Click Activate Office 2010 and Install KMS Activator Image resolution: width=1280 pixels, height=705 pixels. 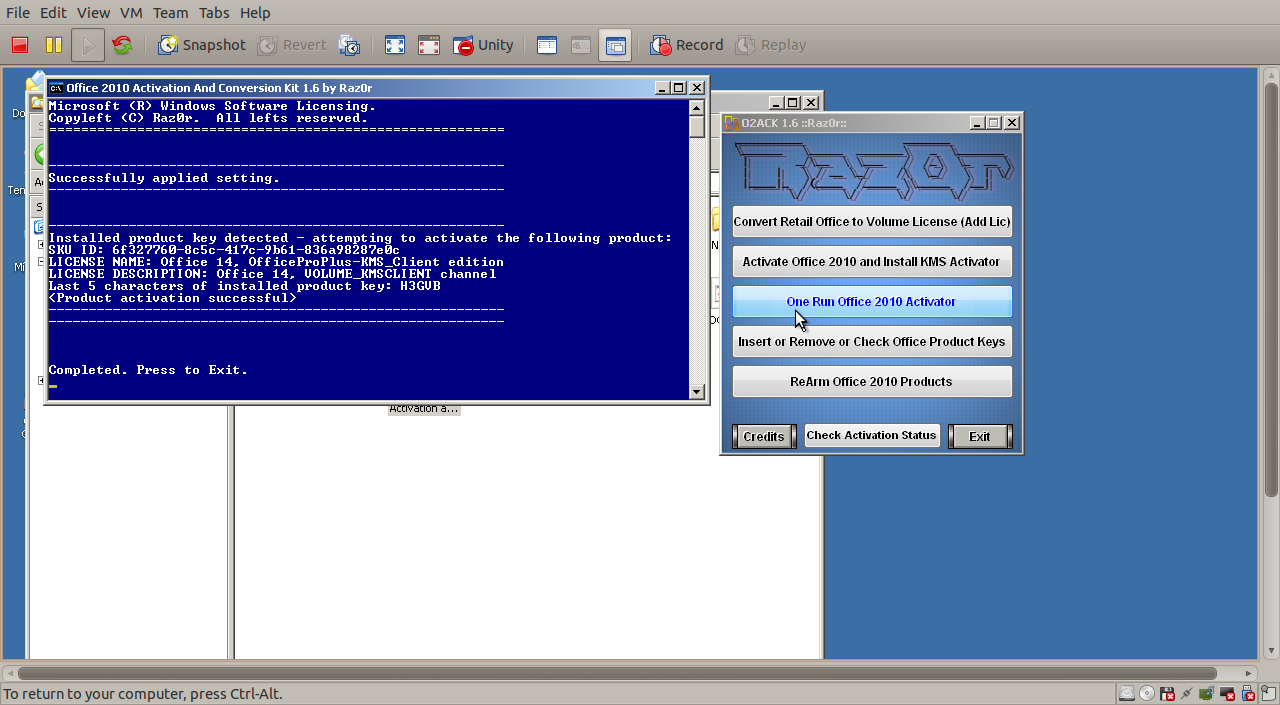coord(872,262)
